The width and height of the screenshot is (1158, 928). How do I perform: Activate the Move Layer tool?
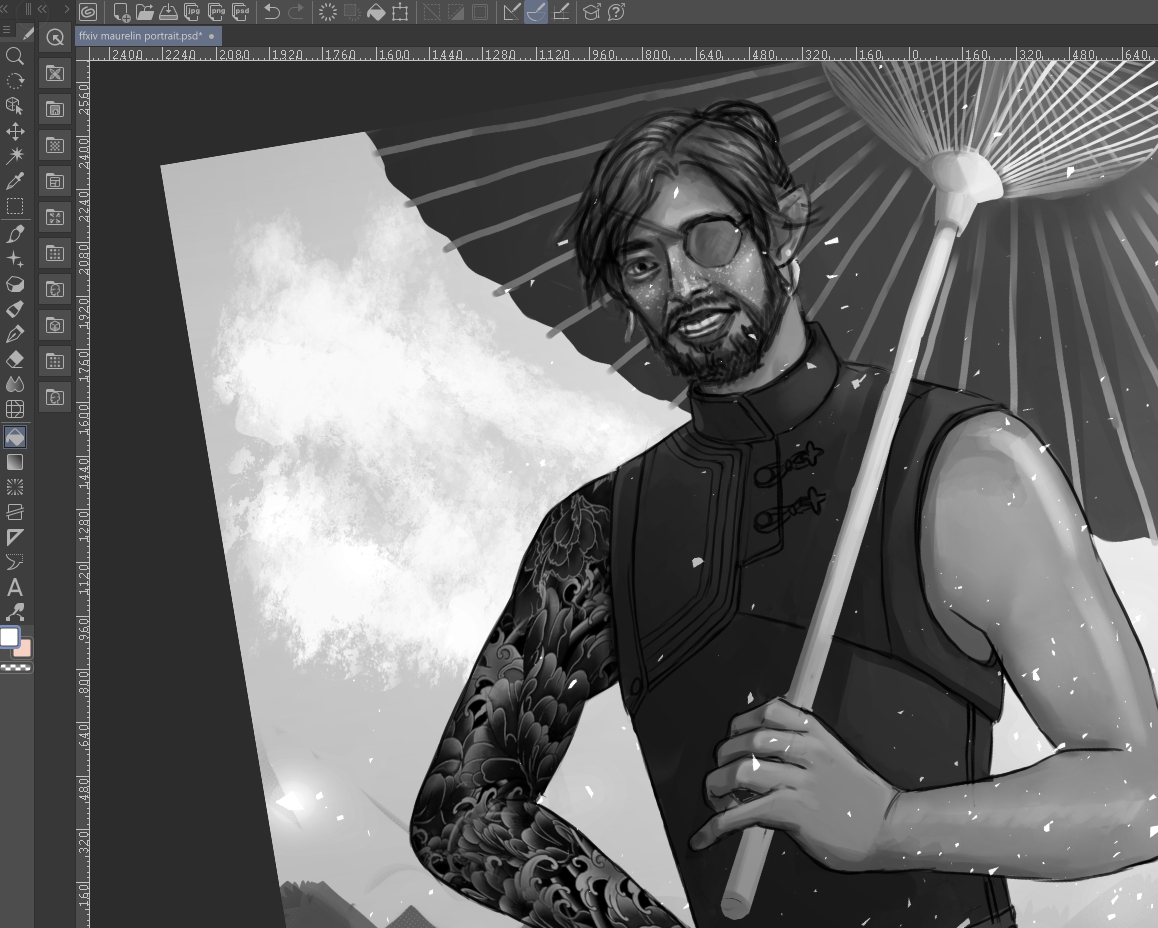click(x=15, y=131)
